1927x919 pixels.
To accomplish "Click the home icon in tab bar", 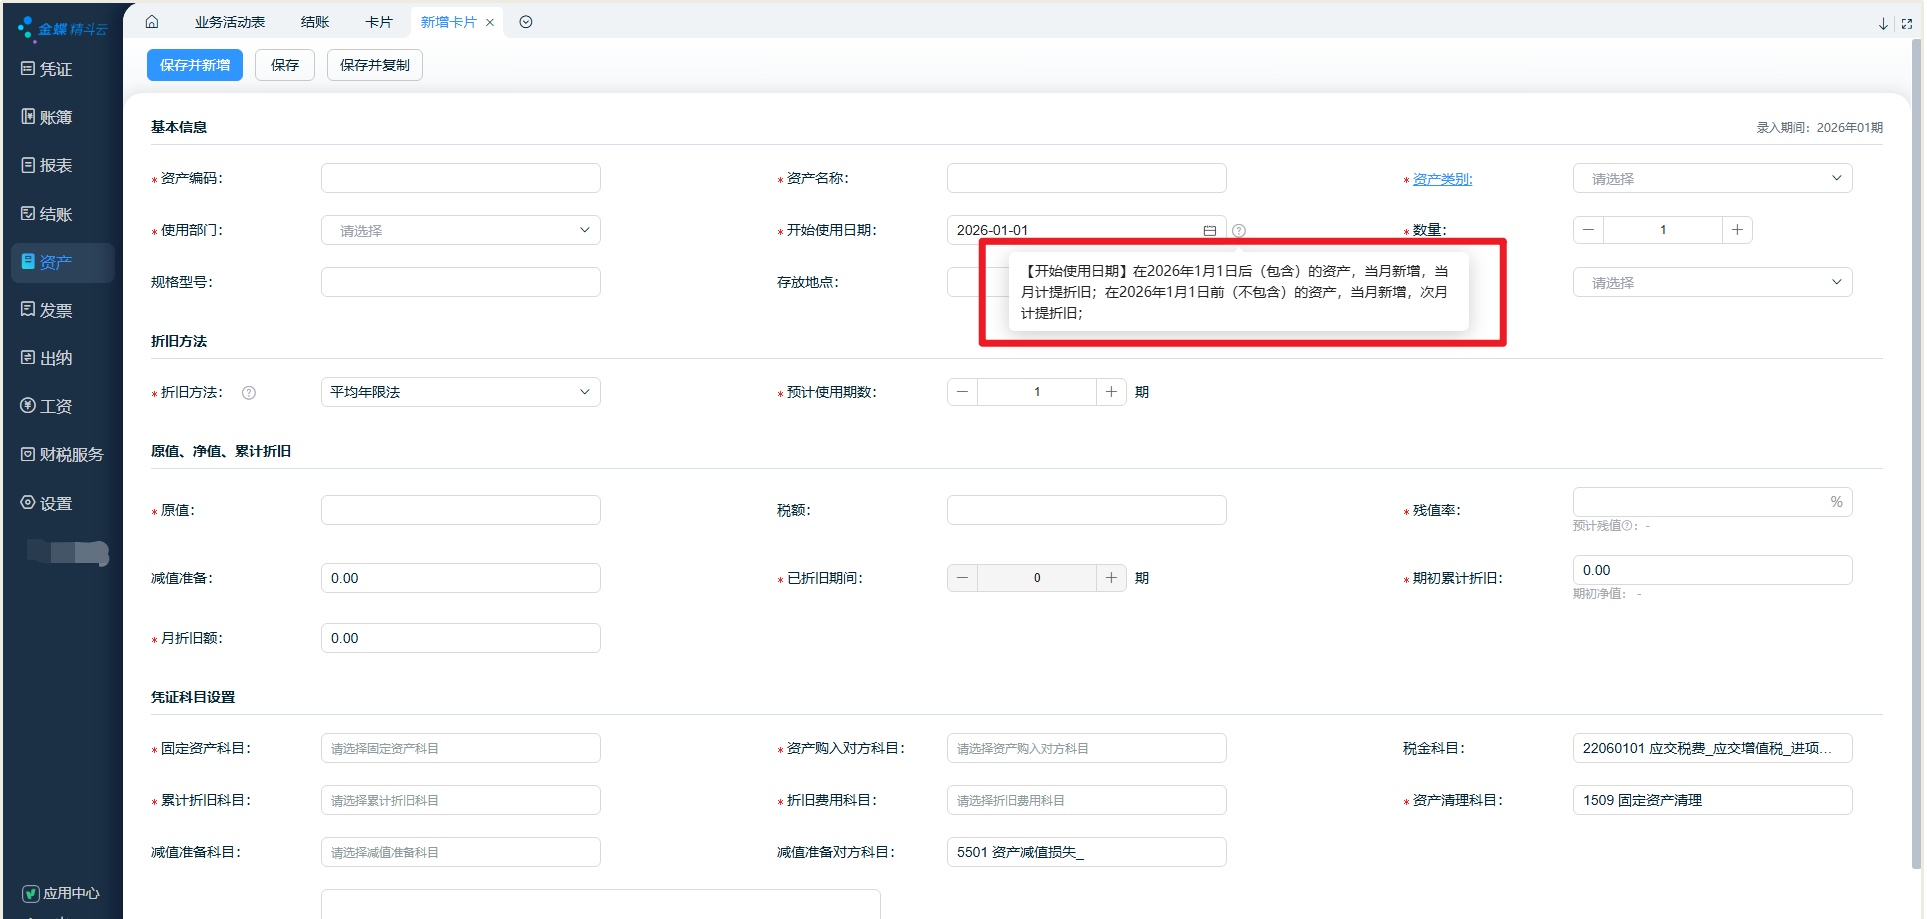I will [152, 22].
